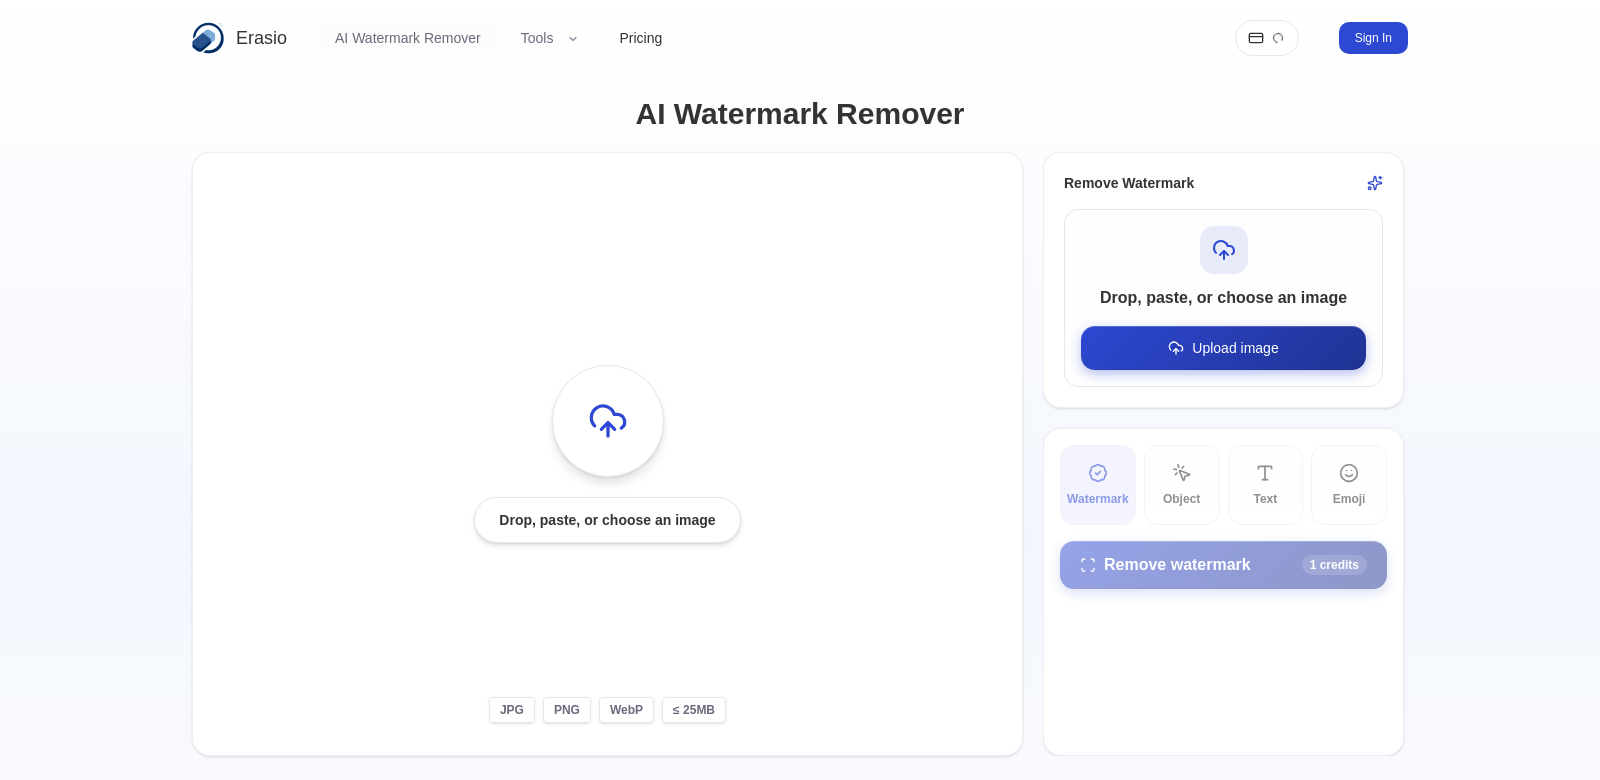Click the JPG format badge
The height and width of the screenshot is (780, 1600).
click(512, 710)
